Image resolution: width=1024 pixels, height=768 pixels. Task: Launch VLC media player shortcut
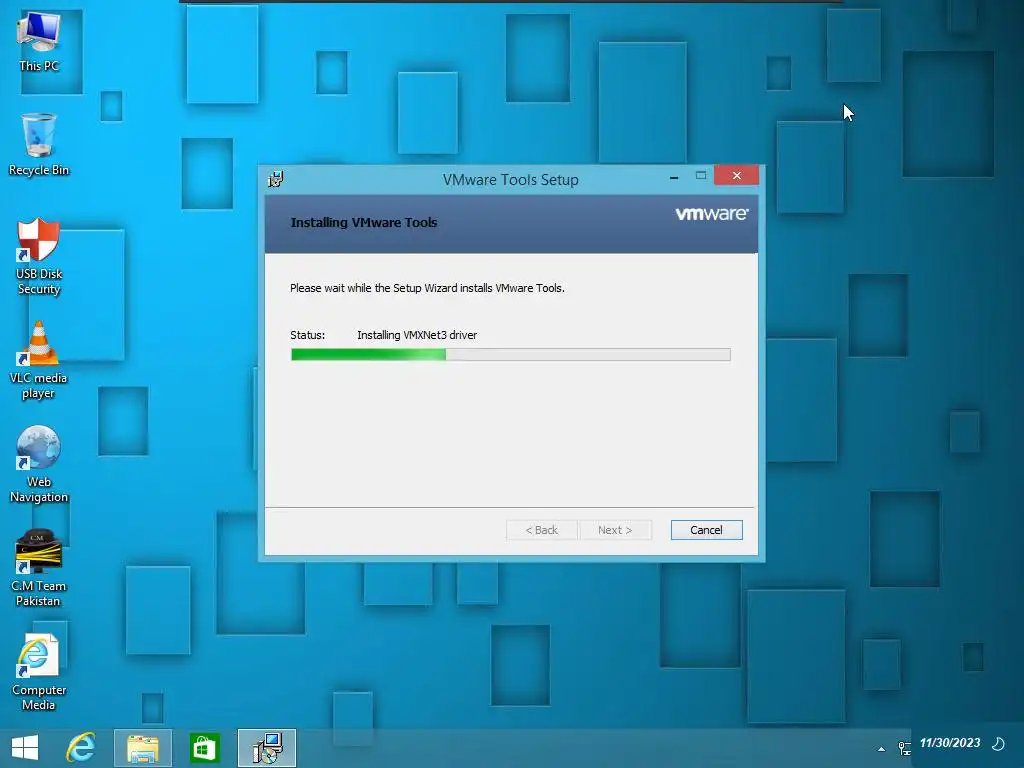39,360
